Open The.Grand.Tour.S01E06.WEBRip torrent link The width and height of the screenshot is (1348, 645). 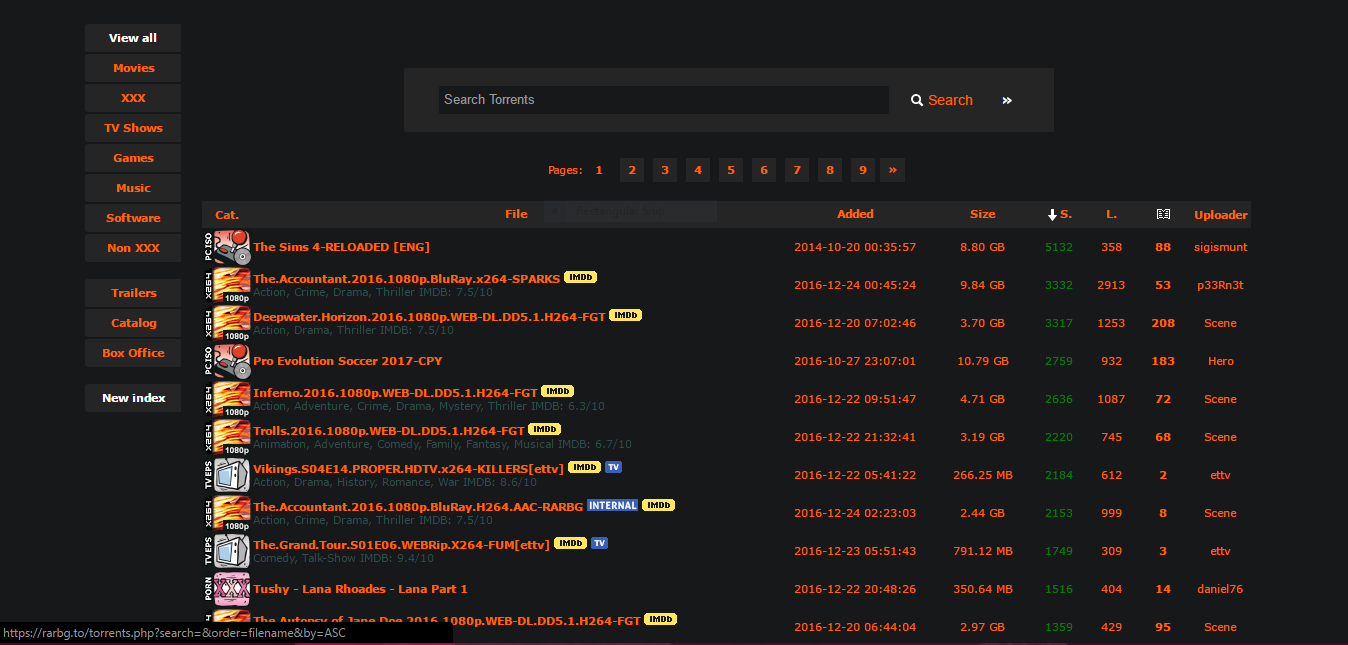coord(402,544)
